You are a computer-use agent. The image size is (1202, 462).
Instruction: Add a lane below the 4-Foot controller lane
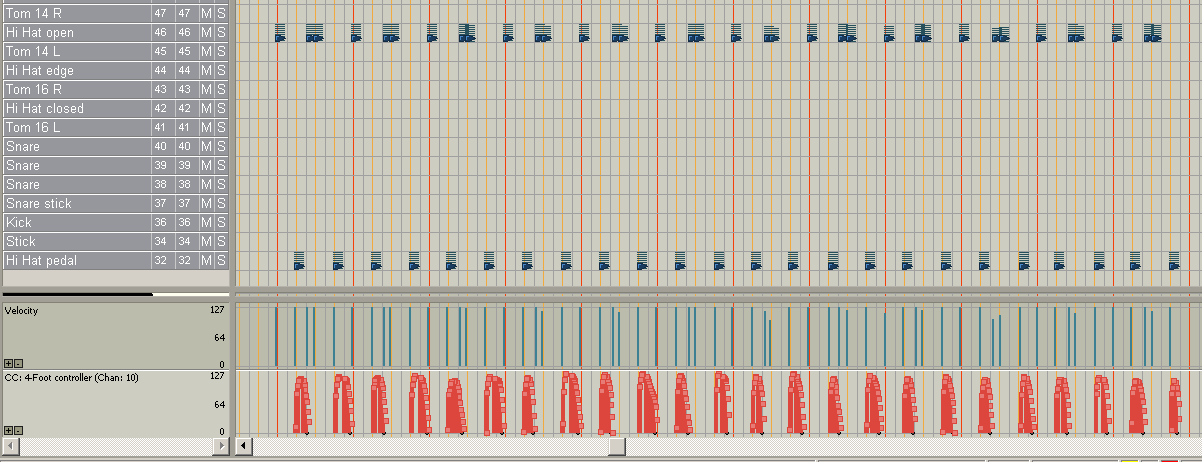[9, 430]
